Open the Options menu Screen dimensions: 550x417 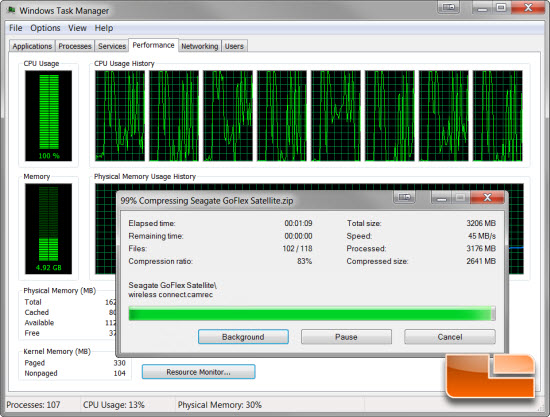tap(45, 28)
